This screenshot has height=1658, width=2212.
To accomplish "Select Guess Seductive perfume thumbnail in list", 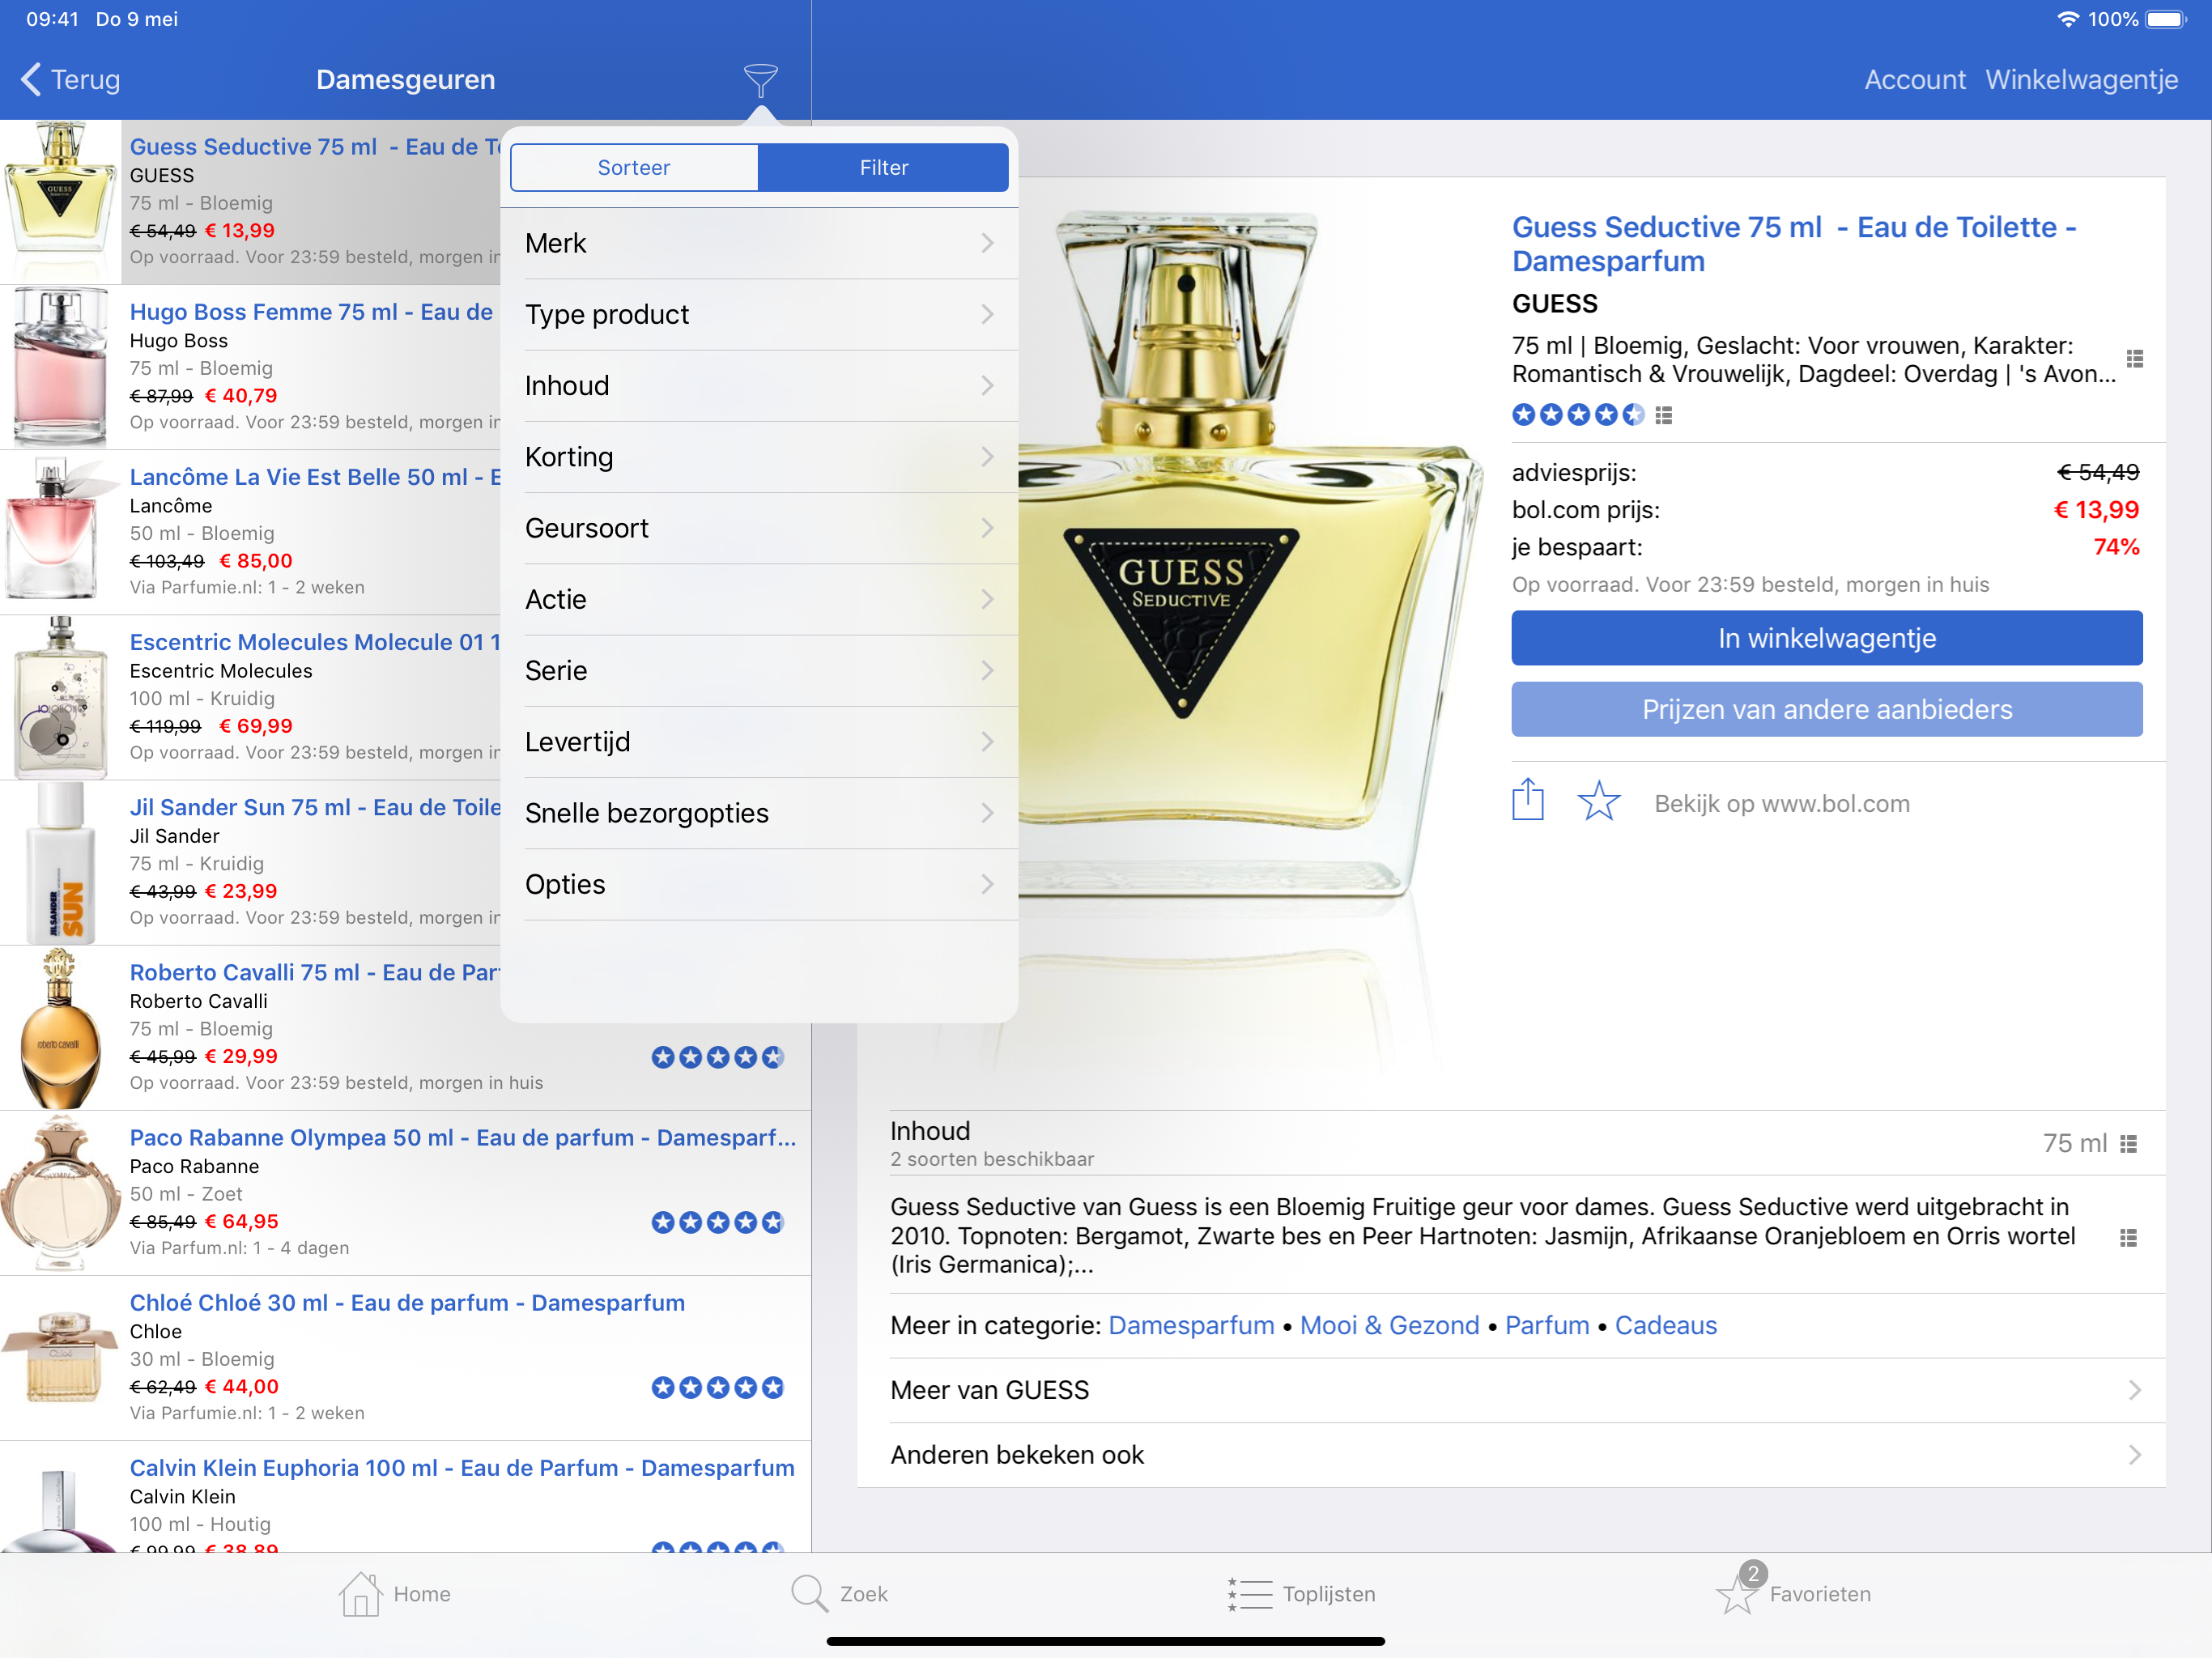I will pyautogui.click(x=60, y=202).
